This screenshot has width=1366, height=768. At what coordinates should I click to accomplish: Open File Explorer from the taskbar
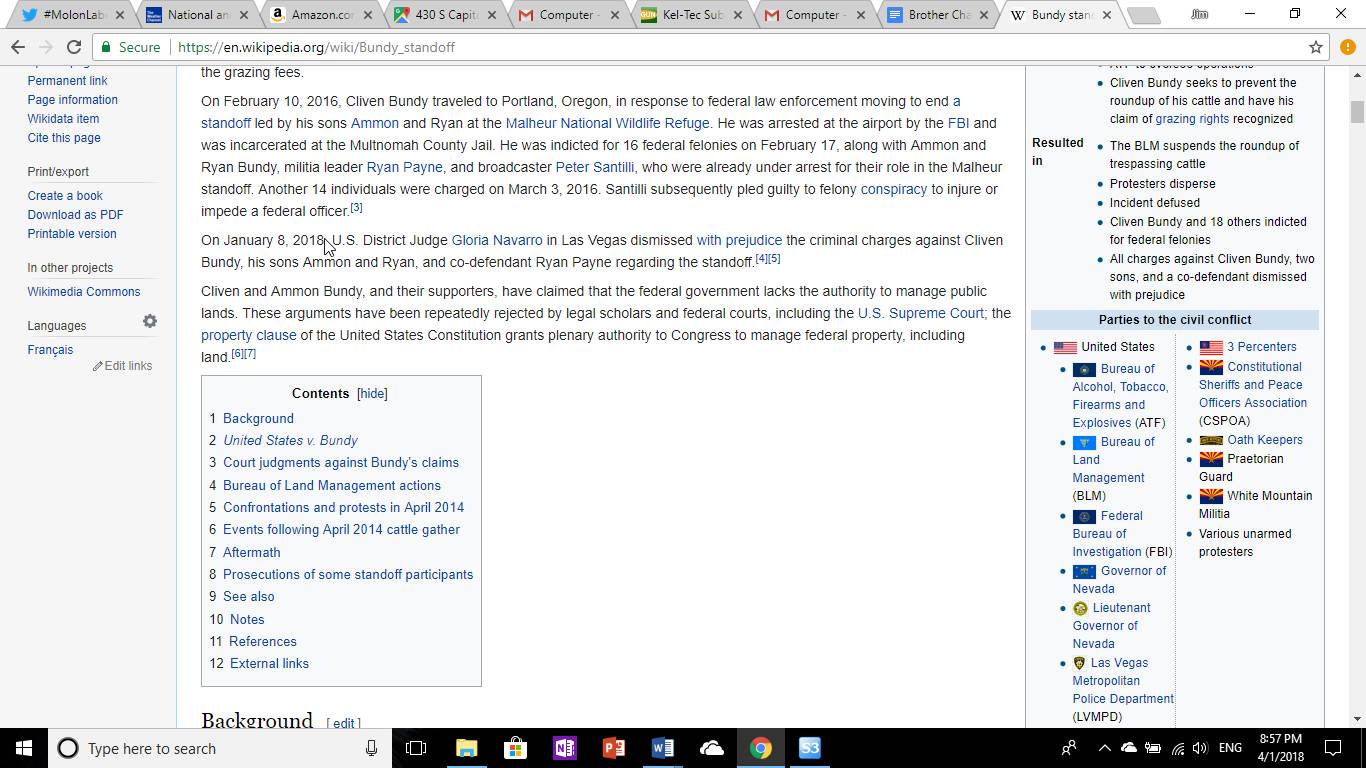click(x=466, y=748)
